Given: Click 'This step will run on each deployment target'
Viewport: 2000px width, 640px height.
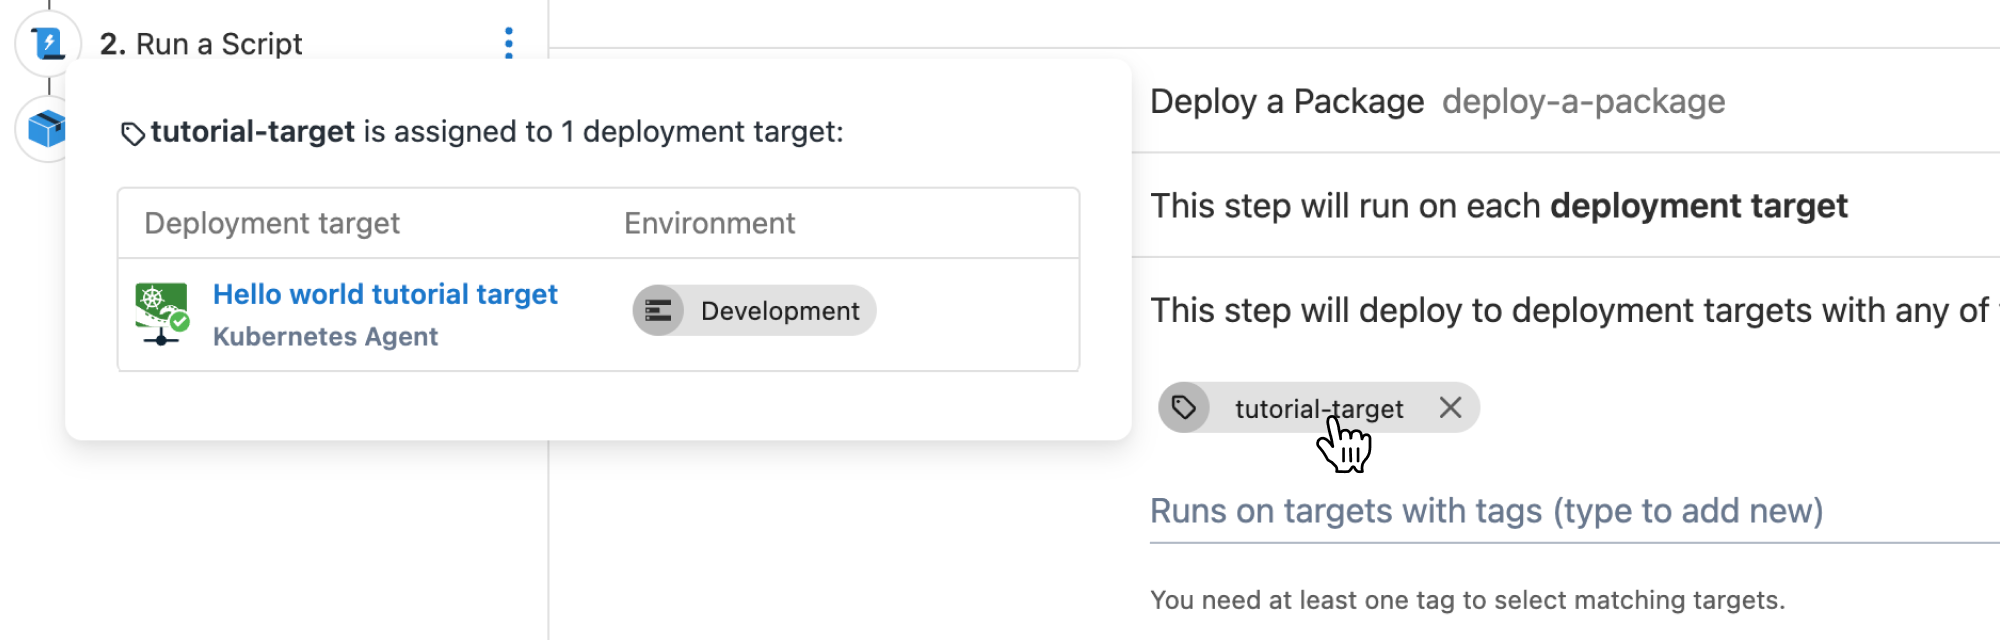Looking at the screenshot, I should coord(1499,206).
